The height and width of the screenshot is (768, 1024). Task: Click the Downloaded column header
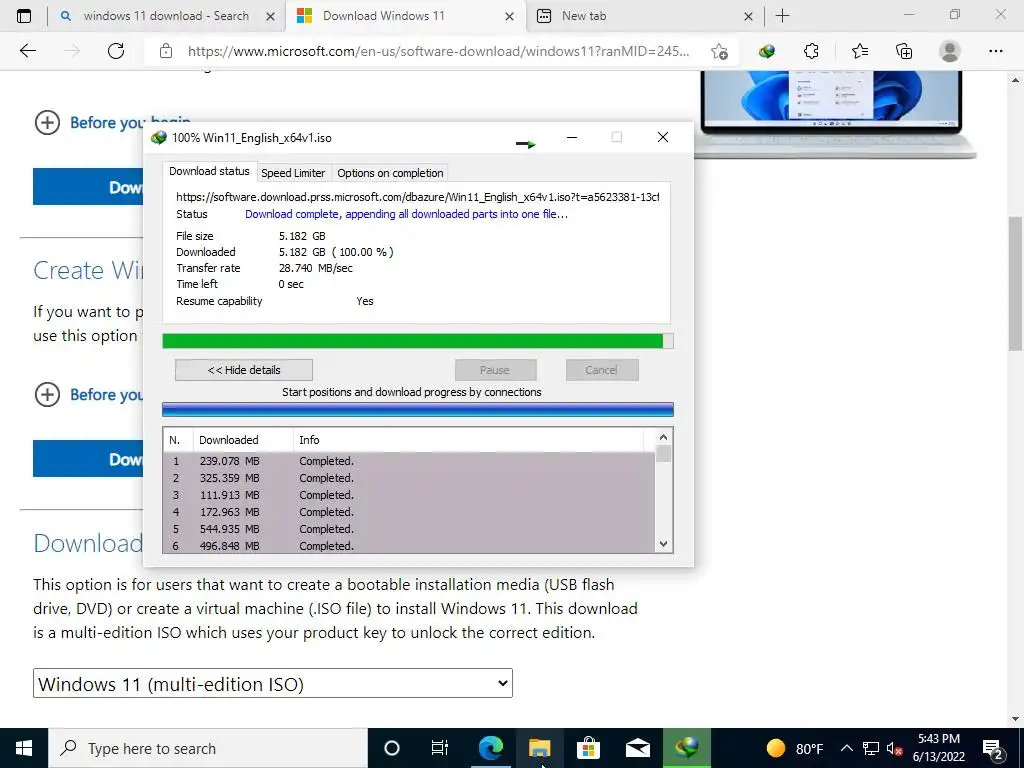pyautogui.click(x=243, y=440)
